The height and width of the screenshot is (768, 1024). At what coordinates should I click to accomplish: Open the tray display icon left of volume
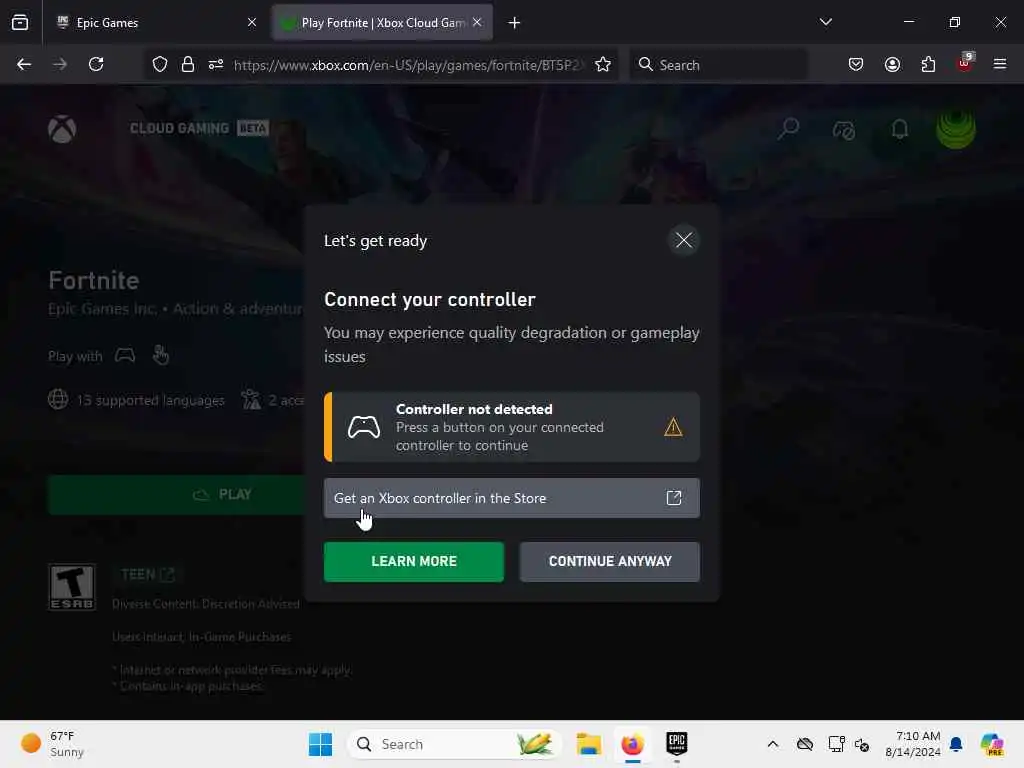(x=837, y=744)
